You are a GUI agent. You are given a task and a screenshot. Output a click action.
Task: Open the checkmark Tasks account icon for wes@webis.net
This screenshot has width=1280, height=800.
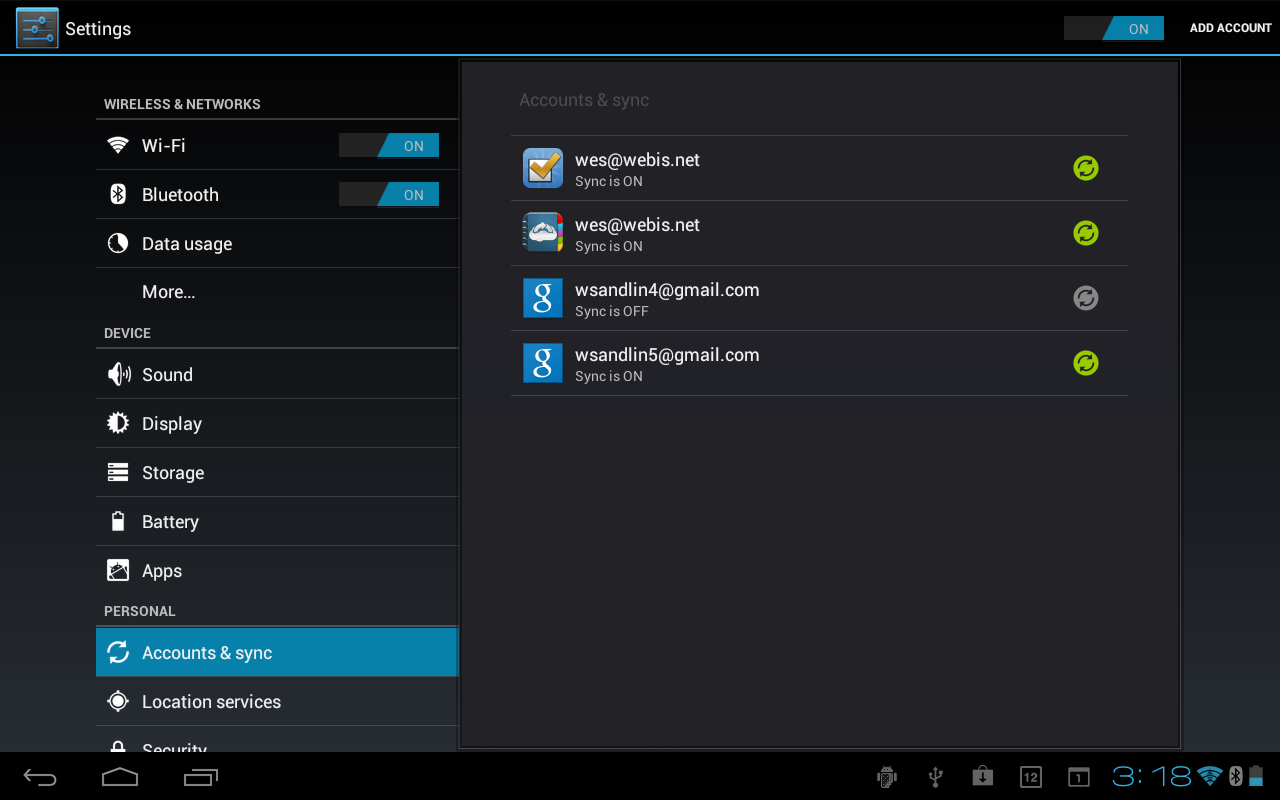pyautogui.click(x=542, y=167)
